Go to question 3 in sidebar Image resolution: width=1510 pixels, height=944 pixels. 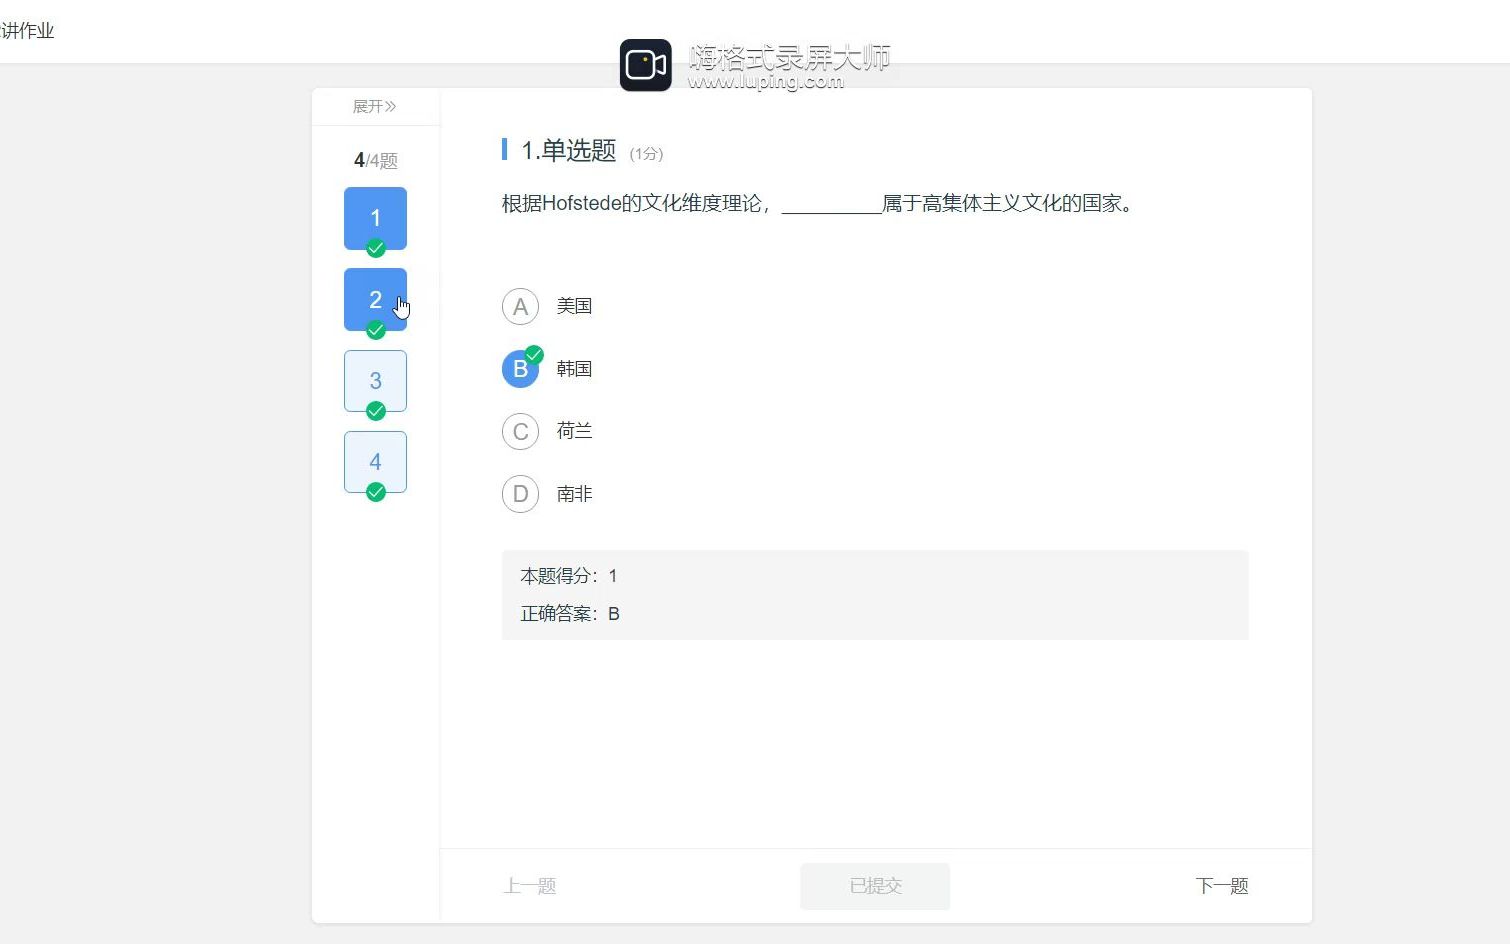[x=375, y=380]
